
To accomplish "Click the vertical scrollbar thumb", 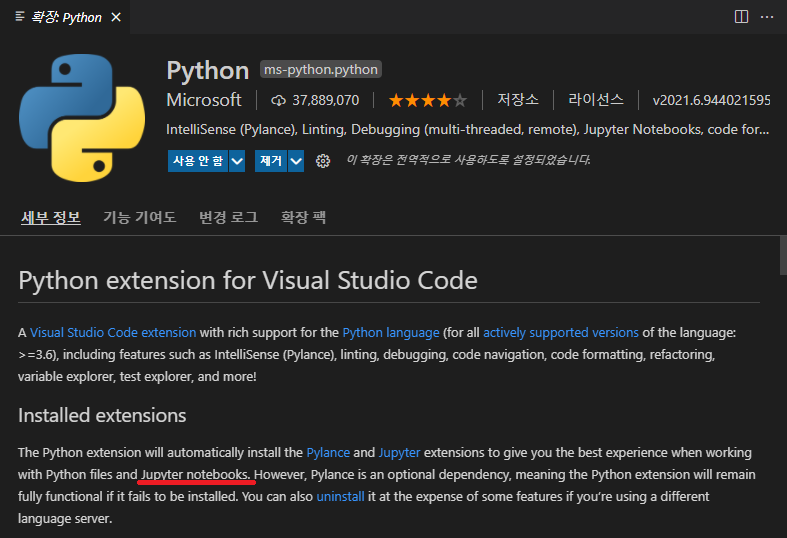I will (x=783, y=255).
